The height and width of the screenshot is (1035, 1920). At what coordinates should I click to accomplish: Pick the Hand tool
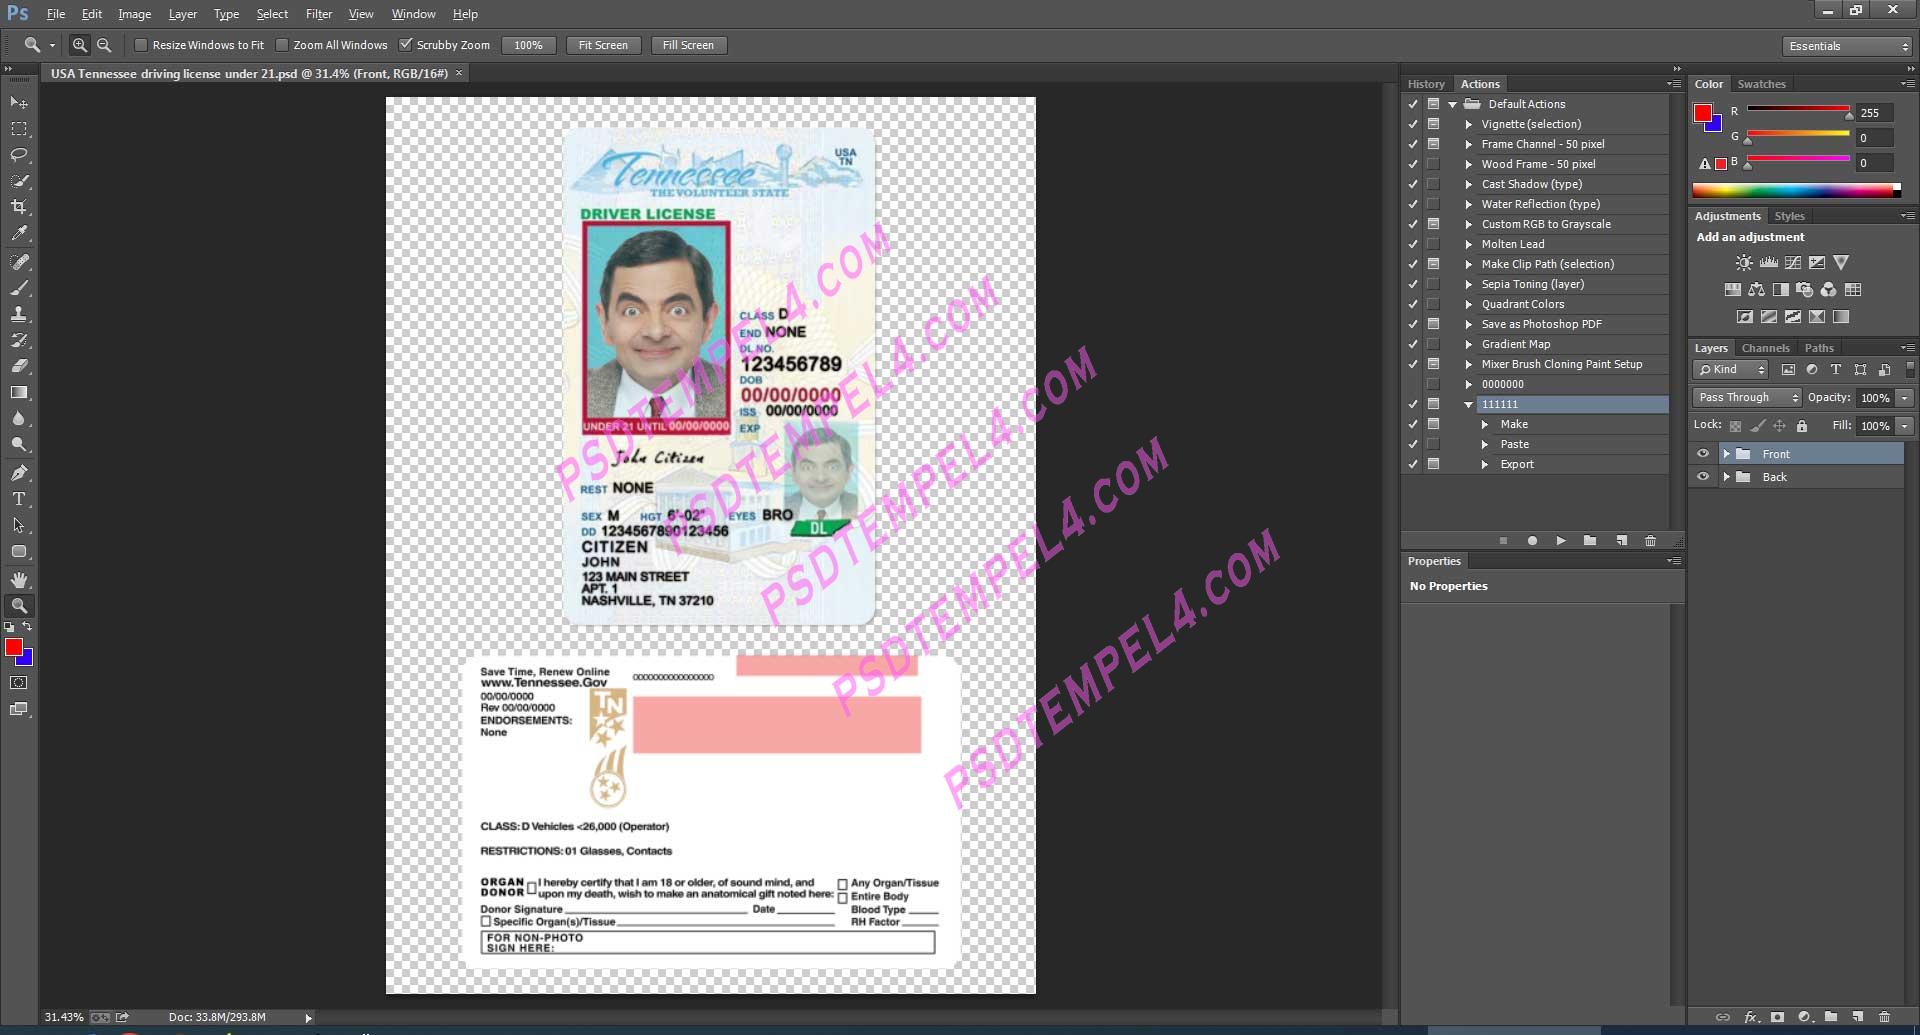pyautogui.click(x=18, y=578)
